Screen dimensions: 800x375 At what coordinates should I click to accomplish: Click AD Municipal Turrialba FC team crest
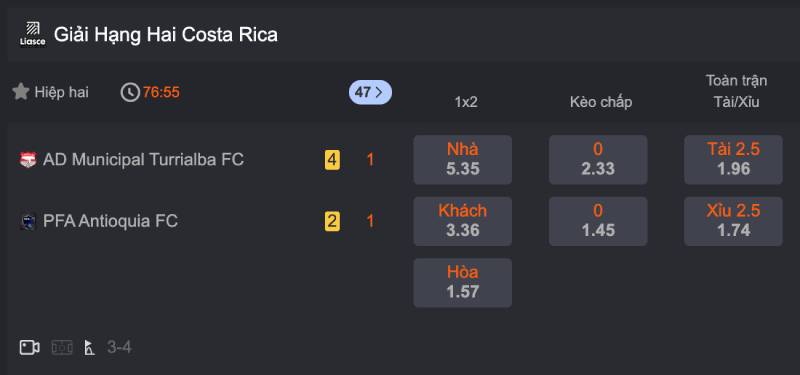click(x=28, y=160)
